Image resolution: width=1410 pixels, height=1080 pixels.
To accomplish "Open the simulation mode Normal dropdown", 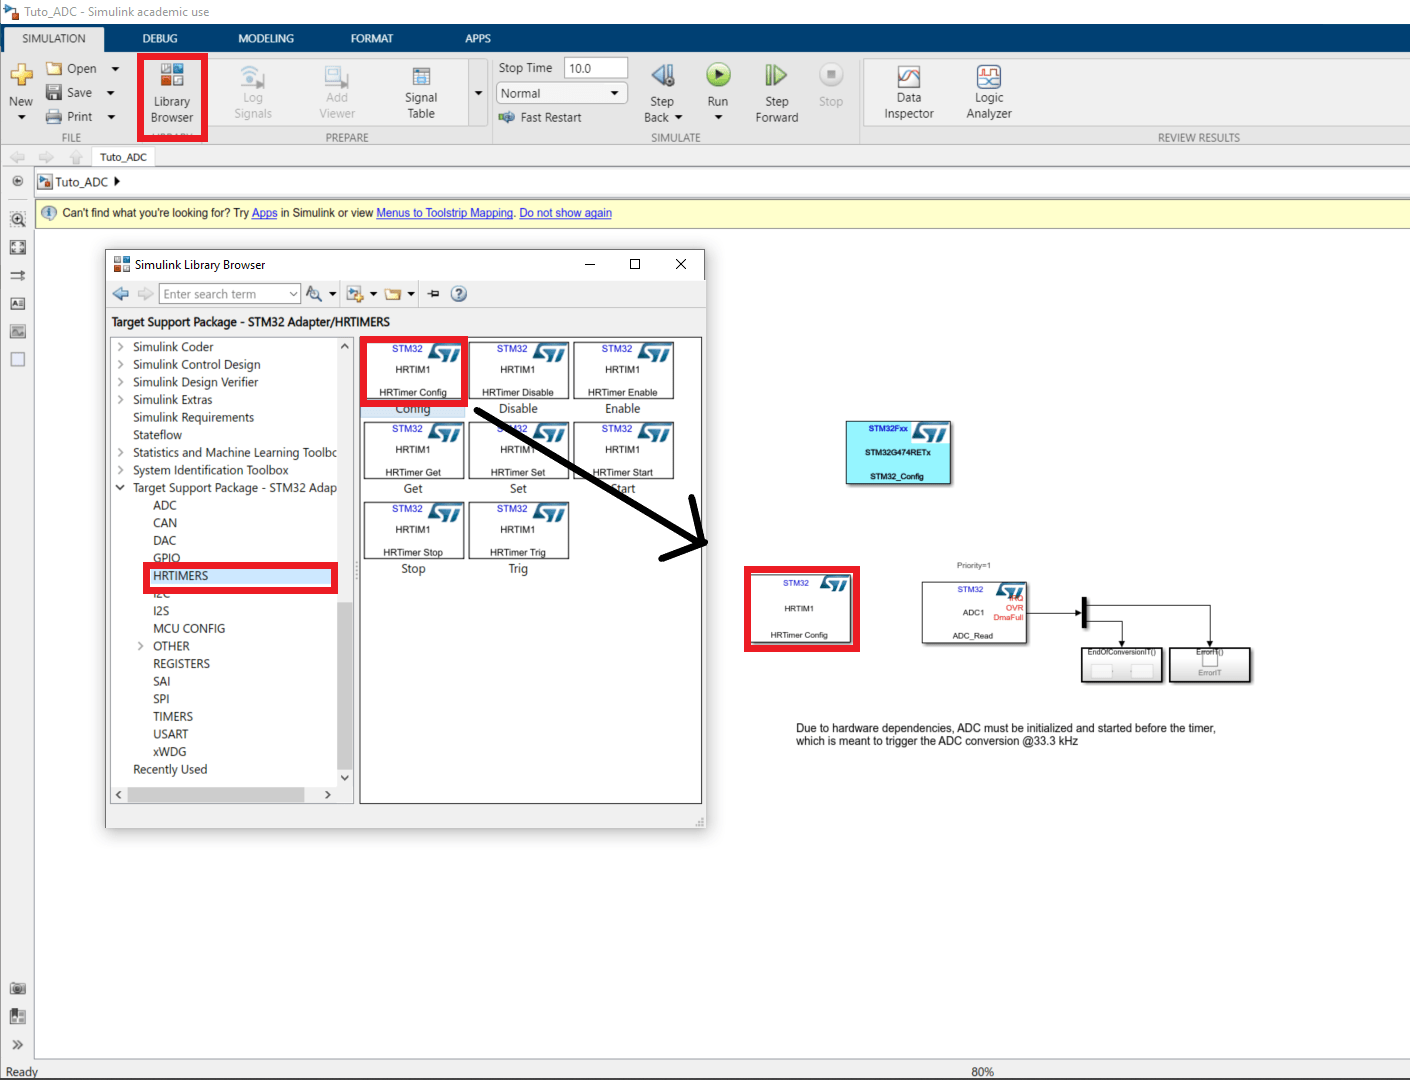I will coord(561,93).
